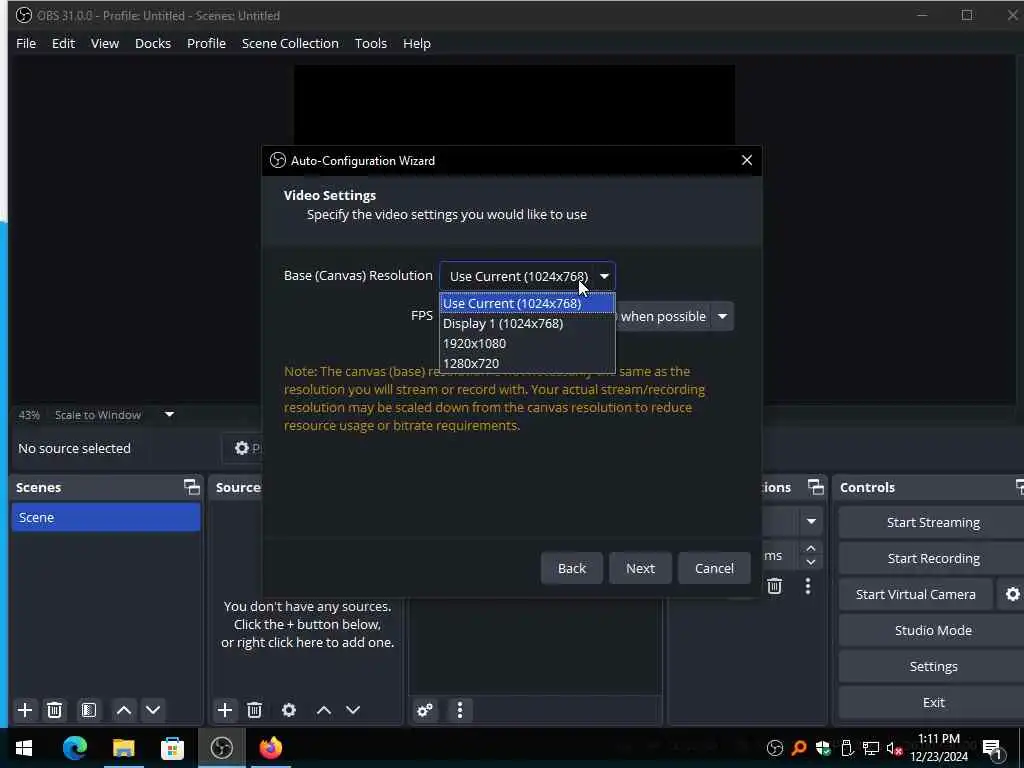The width and height of the screenshot is (1024, 768).
Task: Open the Help menu
Action: click(417, 43)
